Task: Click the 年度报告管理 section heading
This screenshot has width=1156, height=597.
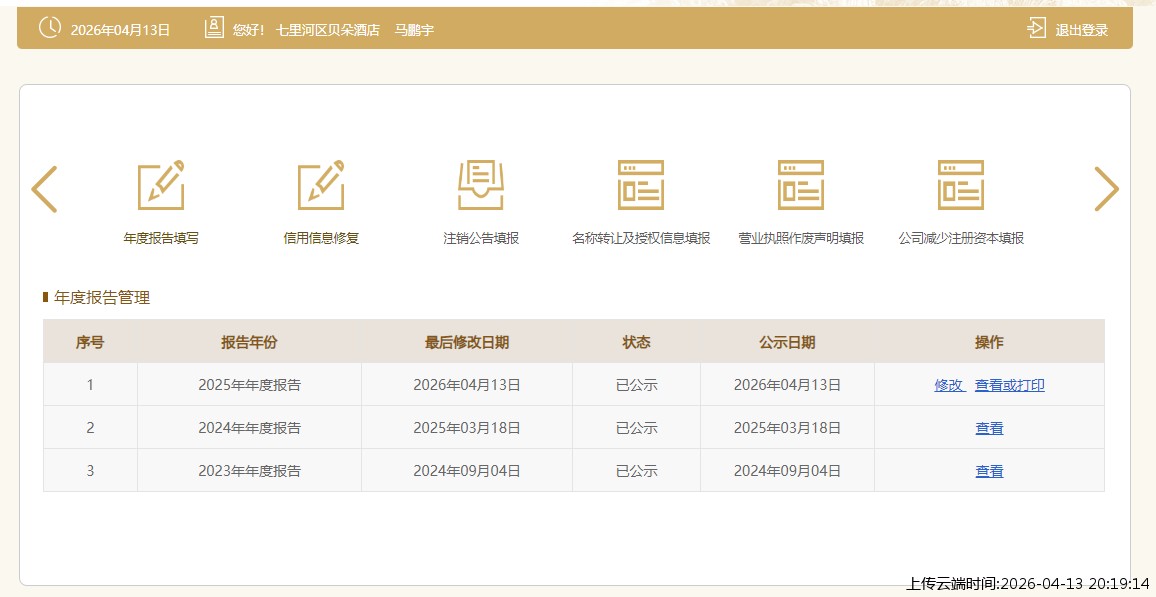Action: click(x=102, y=297)
